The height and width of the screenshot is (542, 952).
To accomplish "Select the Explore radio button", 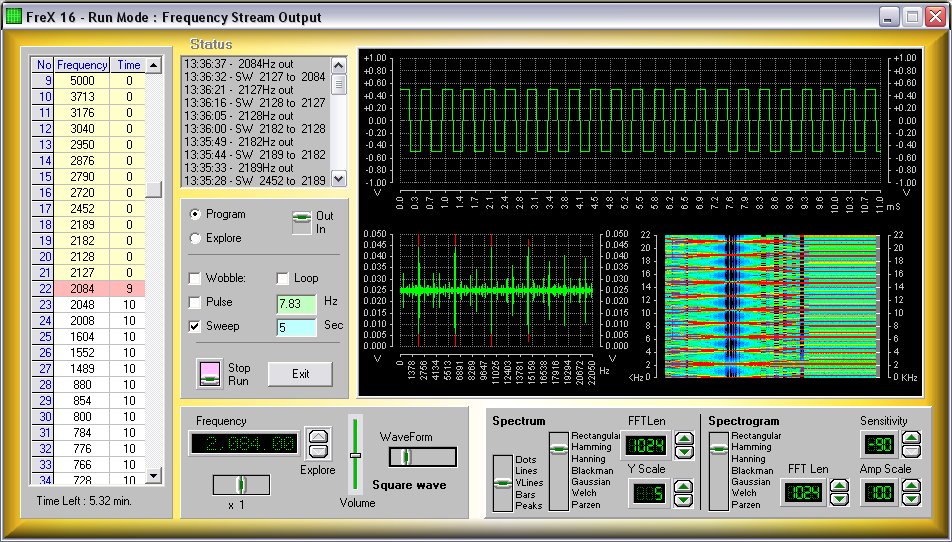I will coord(196,238).
